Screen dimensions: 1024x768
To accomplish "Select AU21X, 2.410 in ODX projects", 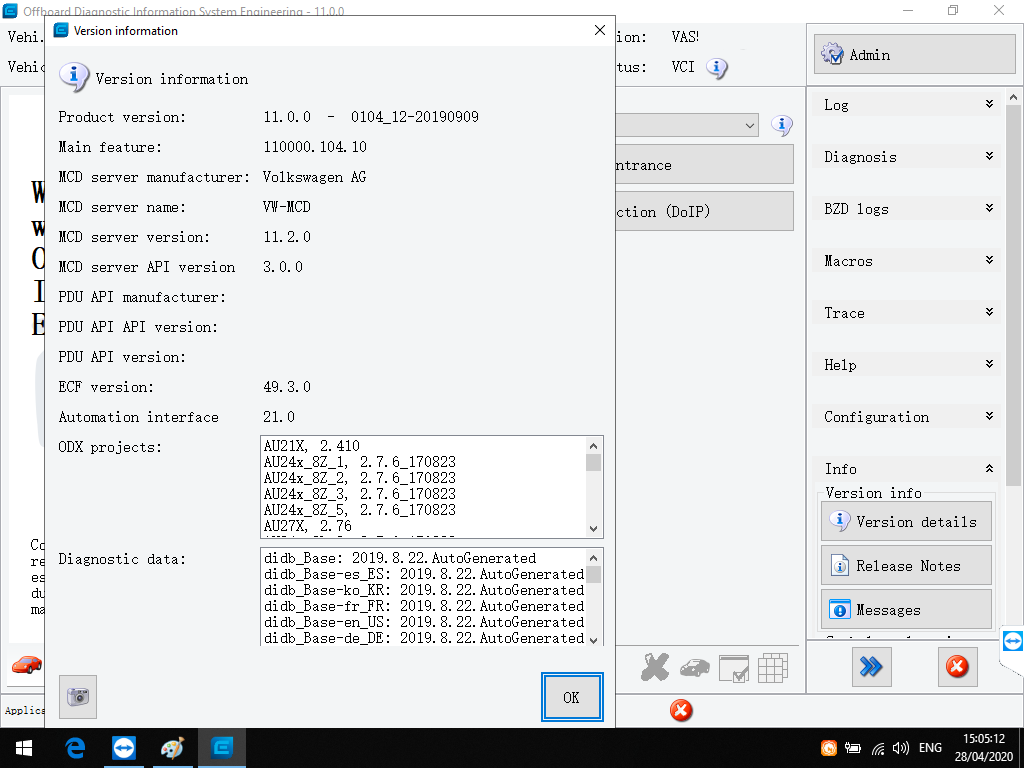I will [312, 446].
